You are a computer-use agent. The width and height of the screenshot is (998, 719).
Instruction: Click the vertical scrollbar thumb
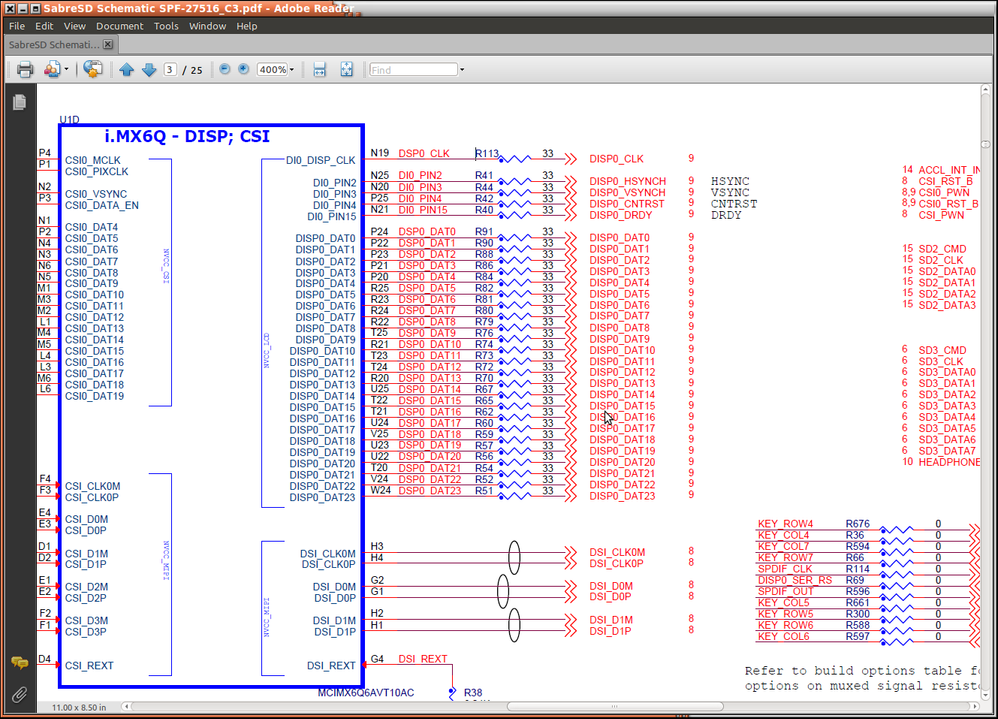985,144
